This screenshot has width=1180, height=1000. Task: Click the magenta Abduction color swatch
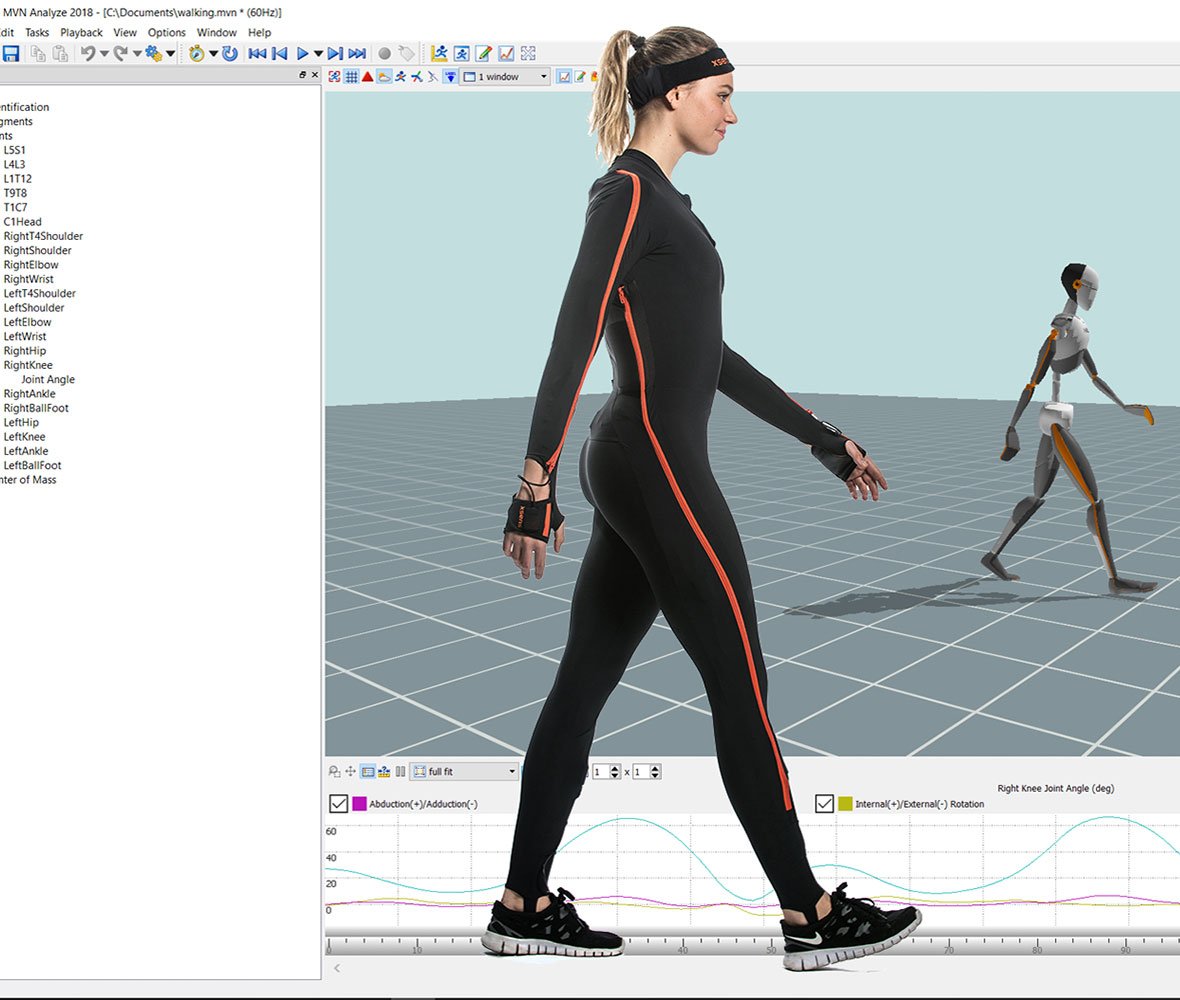coord(359,804)
